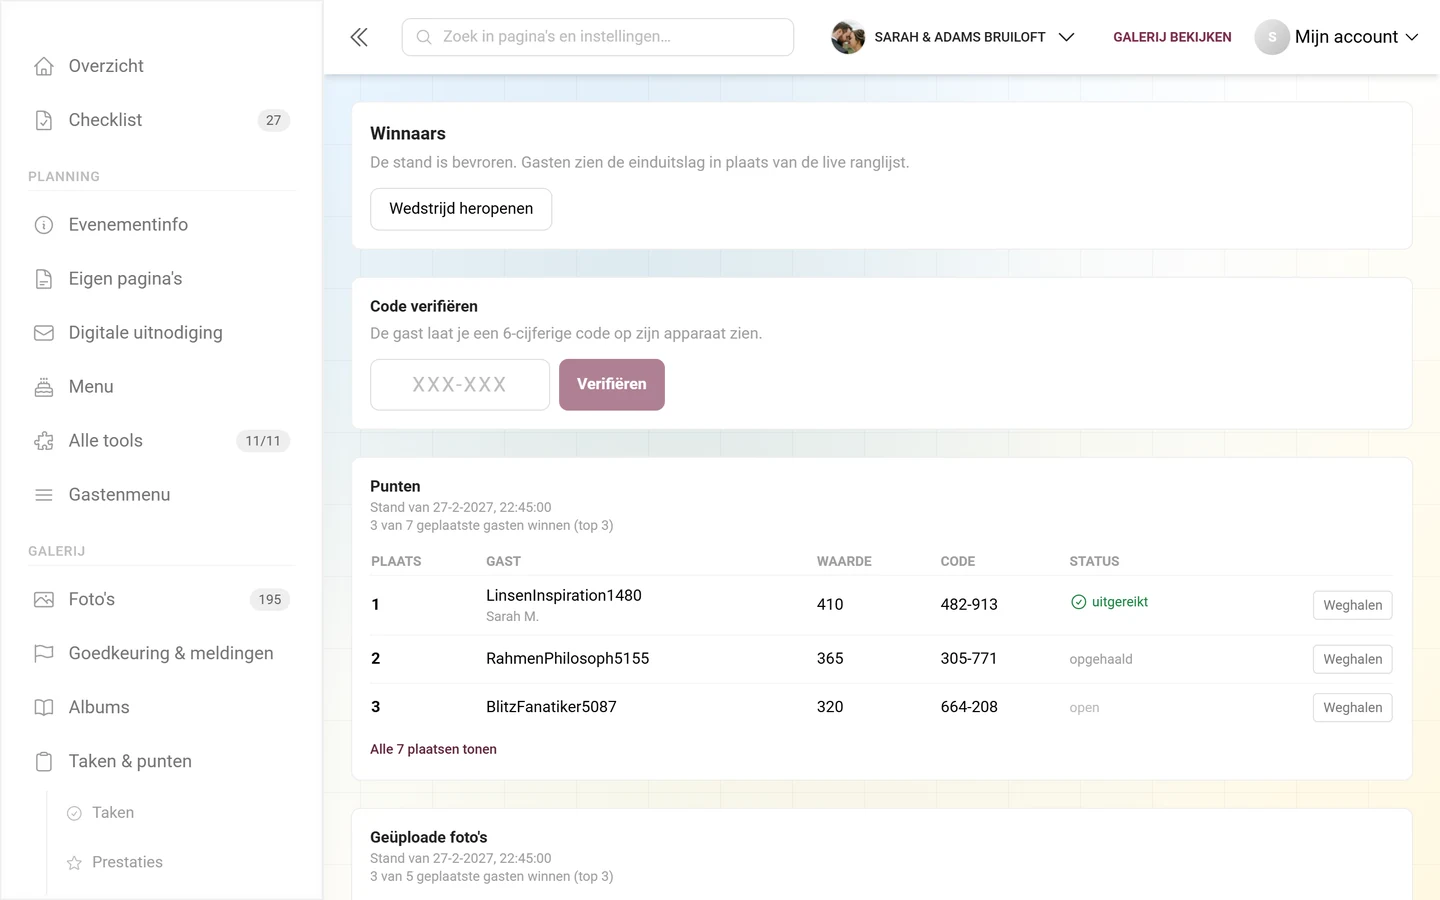Click the Checklist count badge 27

(x=274, y=120)
